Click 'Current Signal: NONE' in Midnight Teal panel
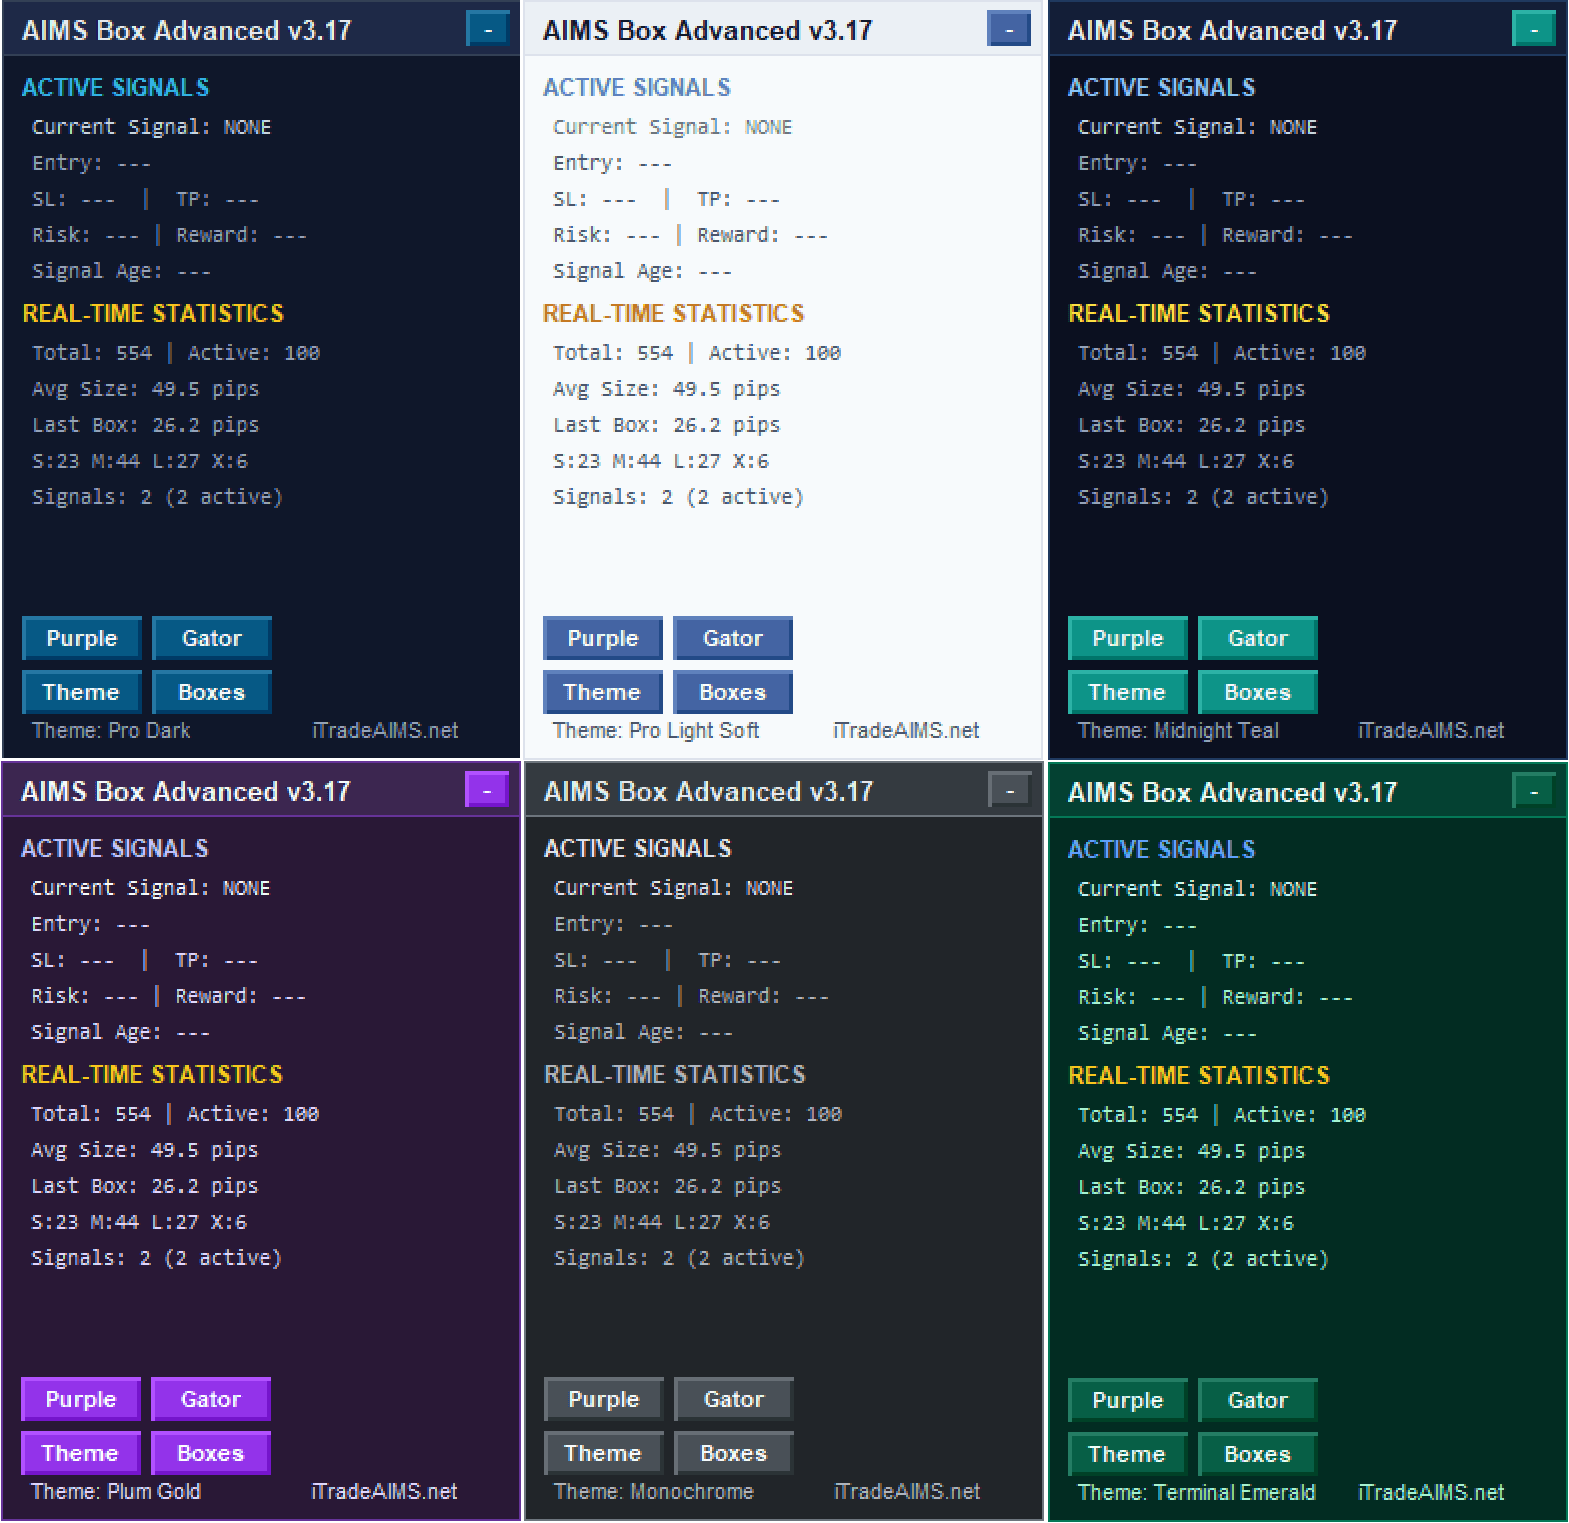Viewport: 1569px width, 1523px height. pyautogui.click(x=1197, y=127)
